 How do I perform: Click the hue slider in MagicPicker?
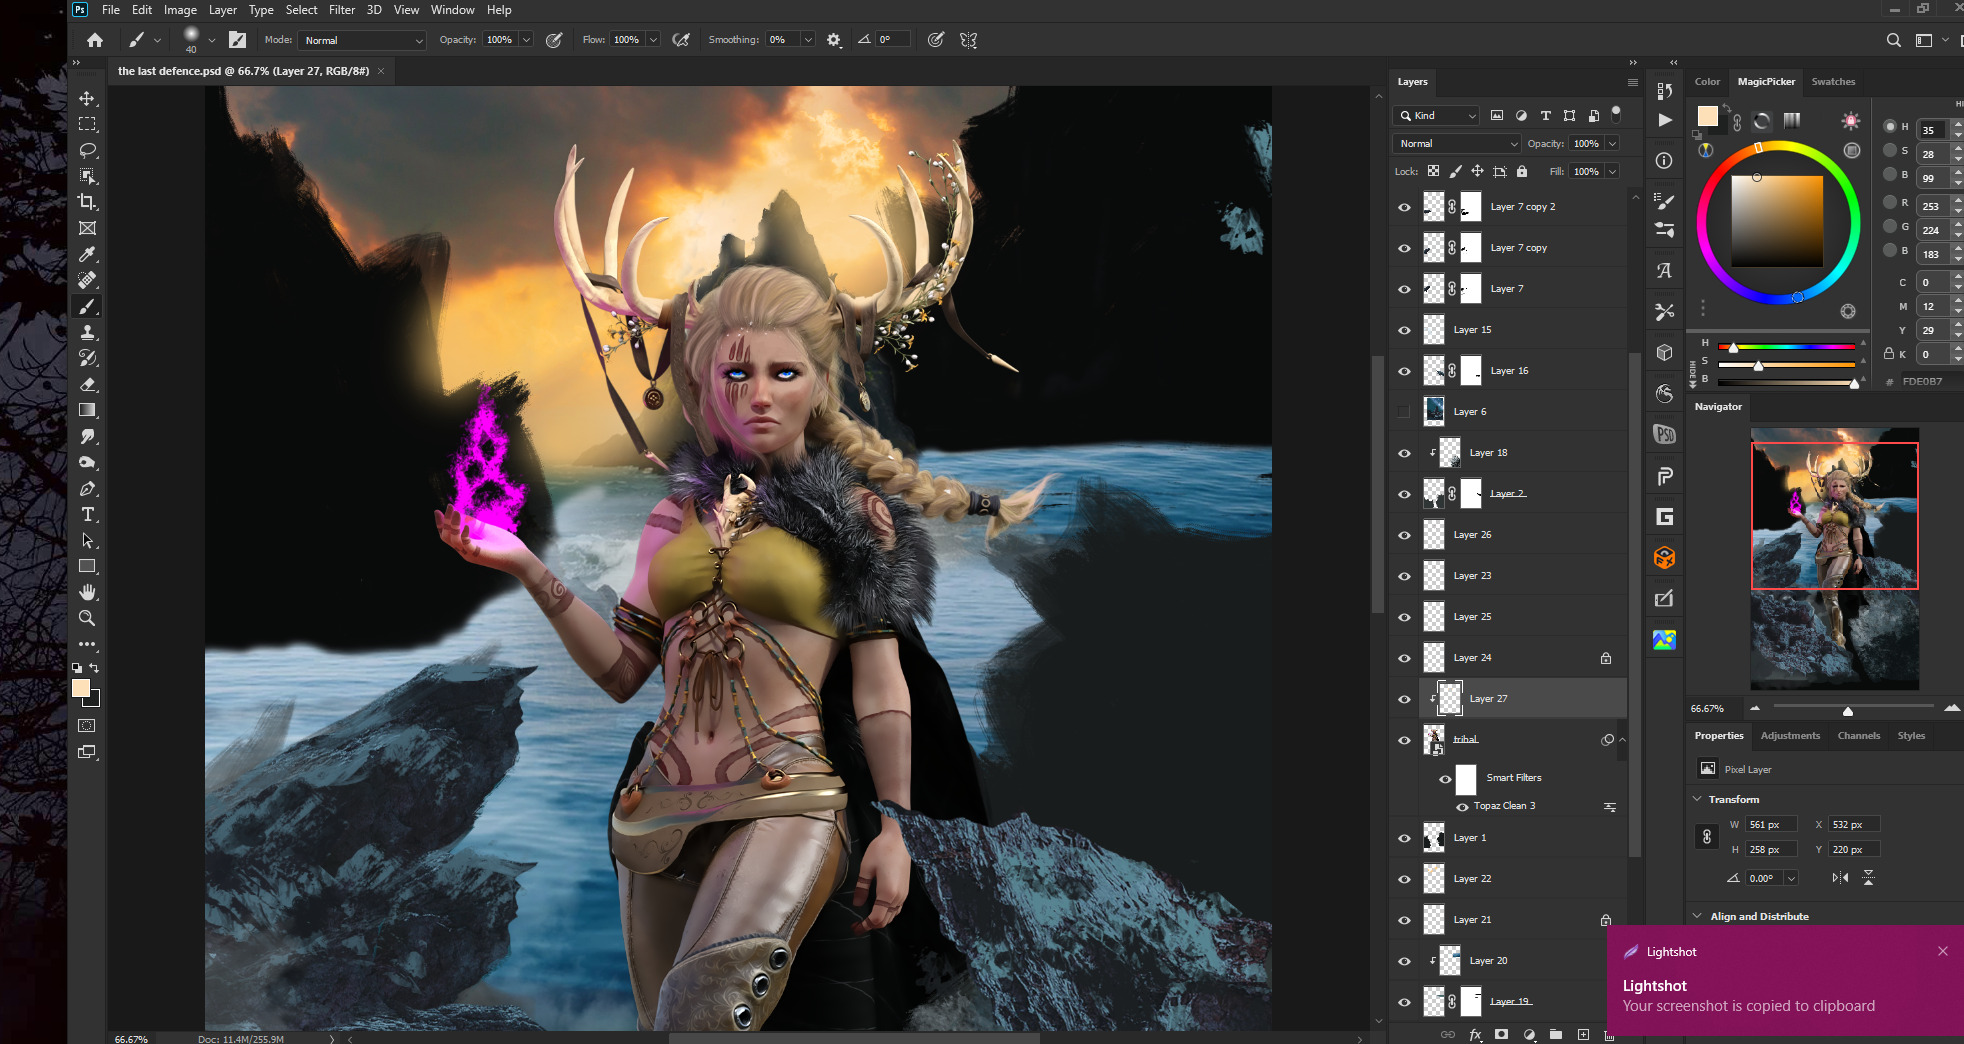click(1786, 346)
